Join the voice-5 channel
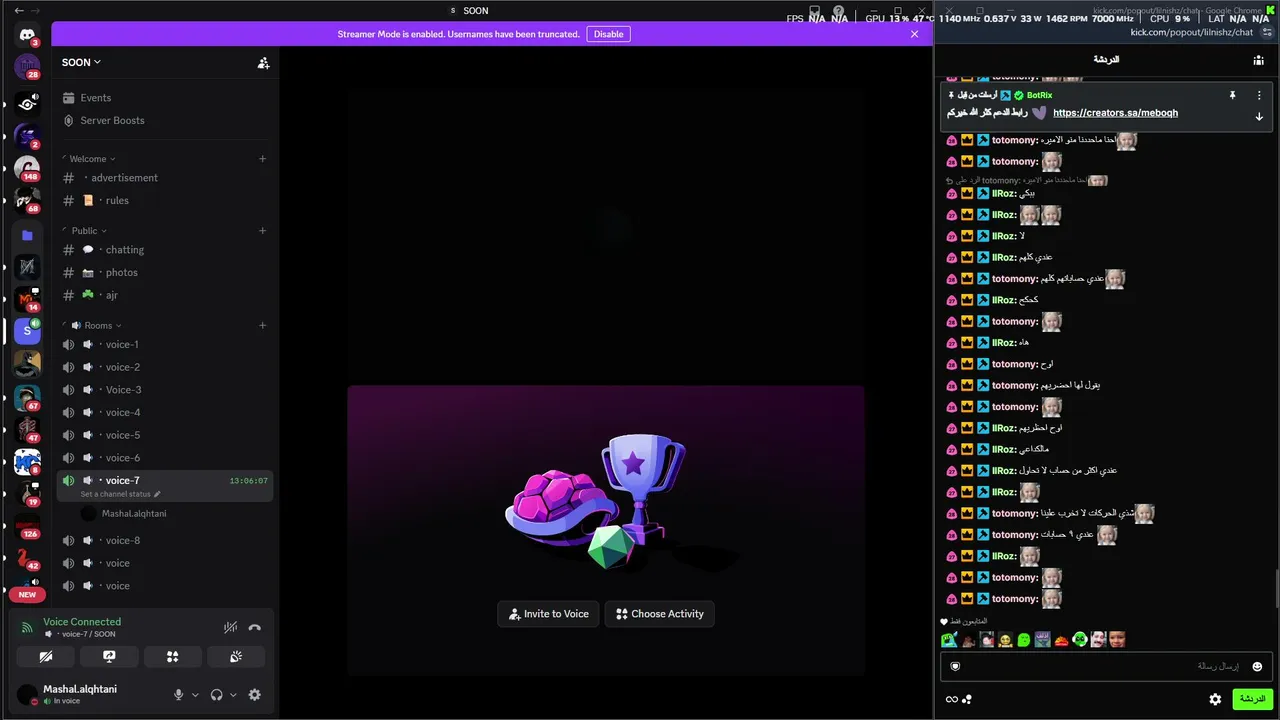Viewport: 1280px width, 720px height. pyautogui.click(x=165, y=436)
